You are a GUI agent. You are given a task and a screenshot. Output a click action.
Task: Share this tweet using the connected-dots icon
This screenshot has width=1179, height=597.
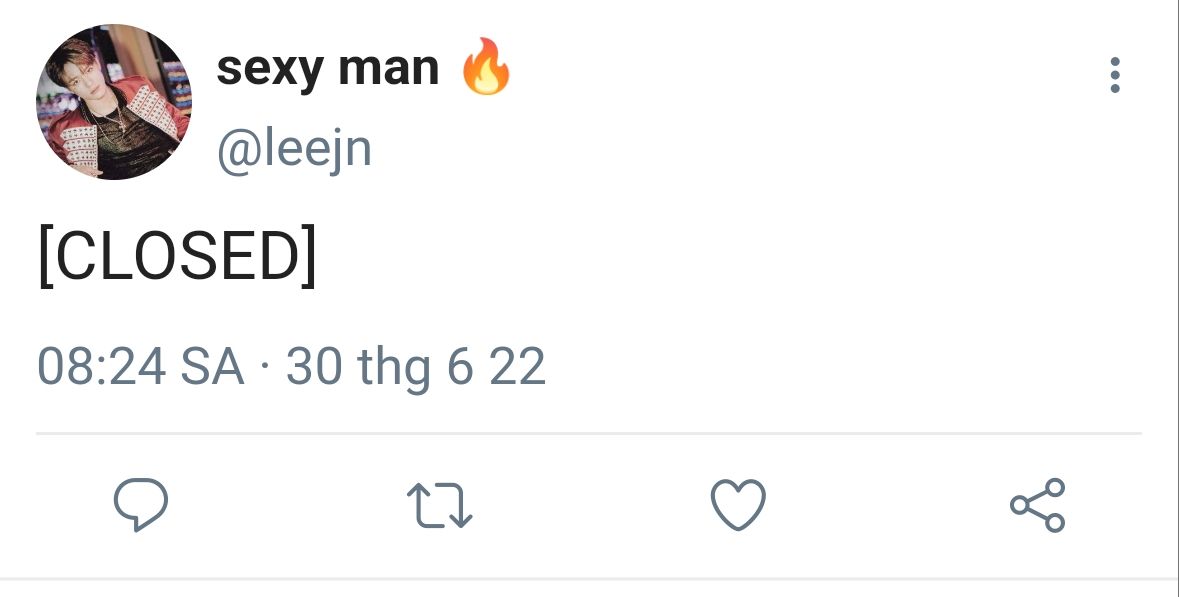pyautogui.click(x=1038, y=505)
